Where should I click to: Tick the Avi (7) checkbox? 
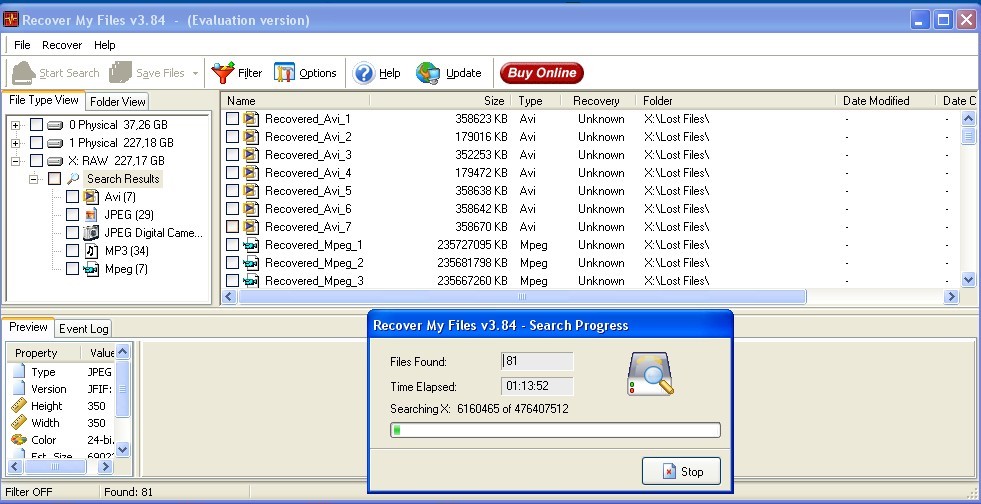click(x=73, y=197)
